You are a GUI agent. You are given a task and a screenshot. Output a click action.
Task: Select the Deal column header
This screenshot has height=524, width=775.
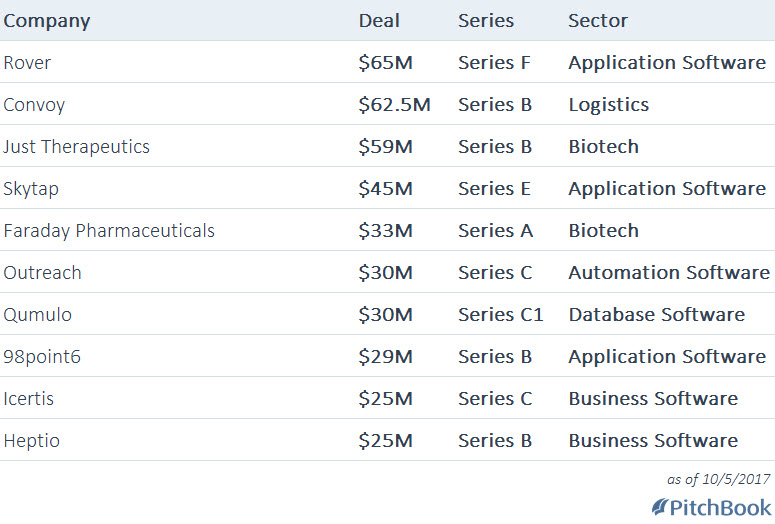click(x=379, y=21)
